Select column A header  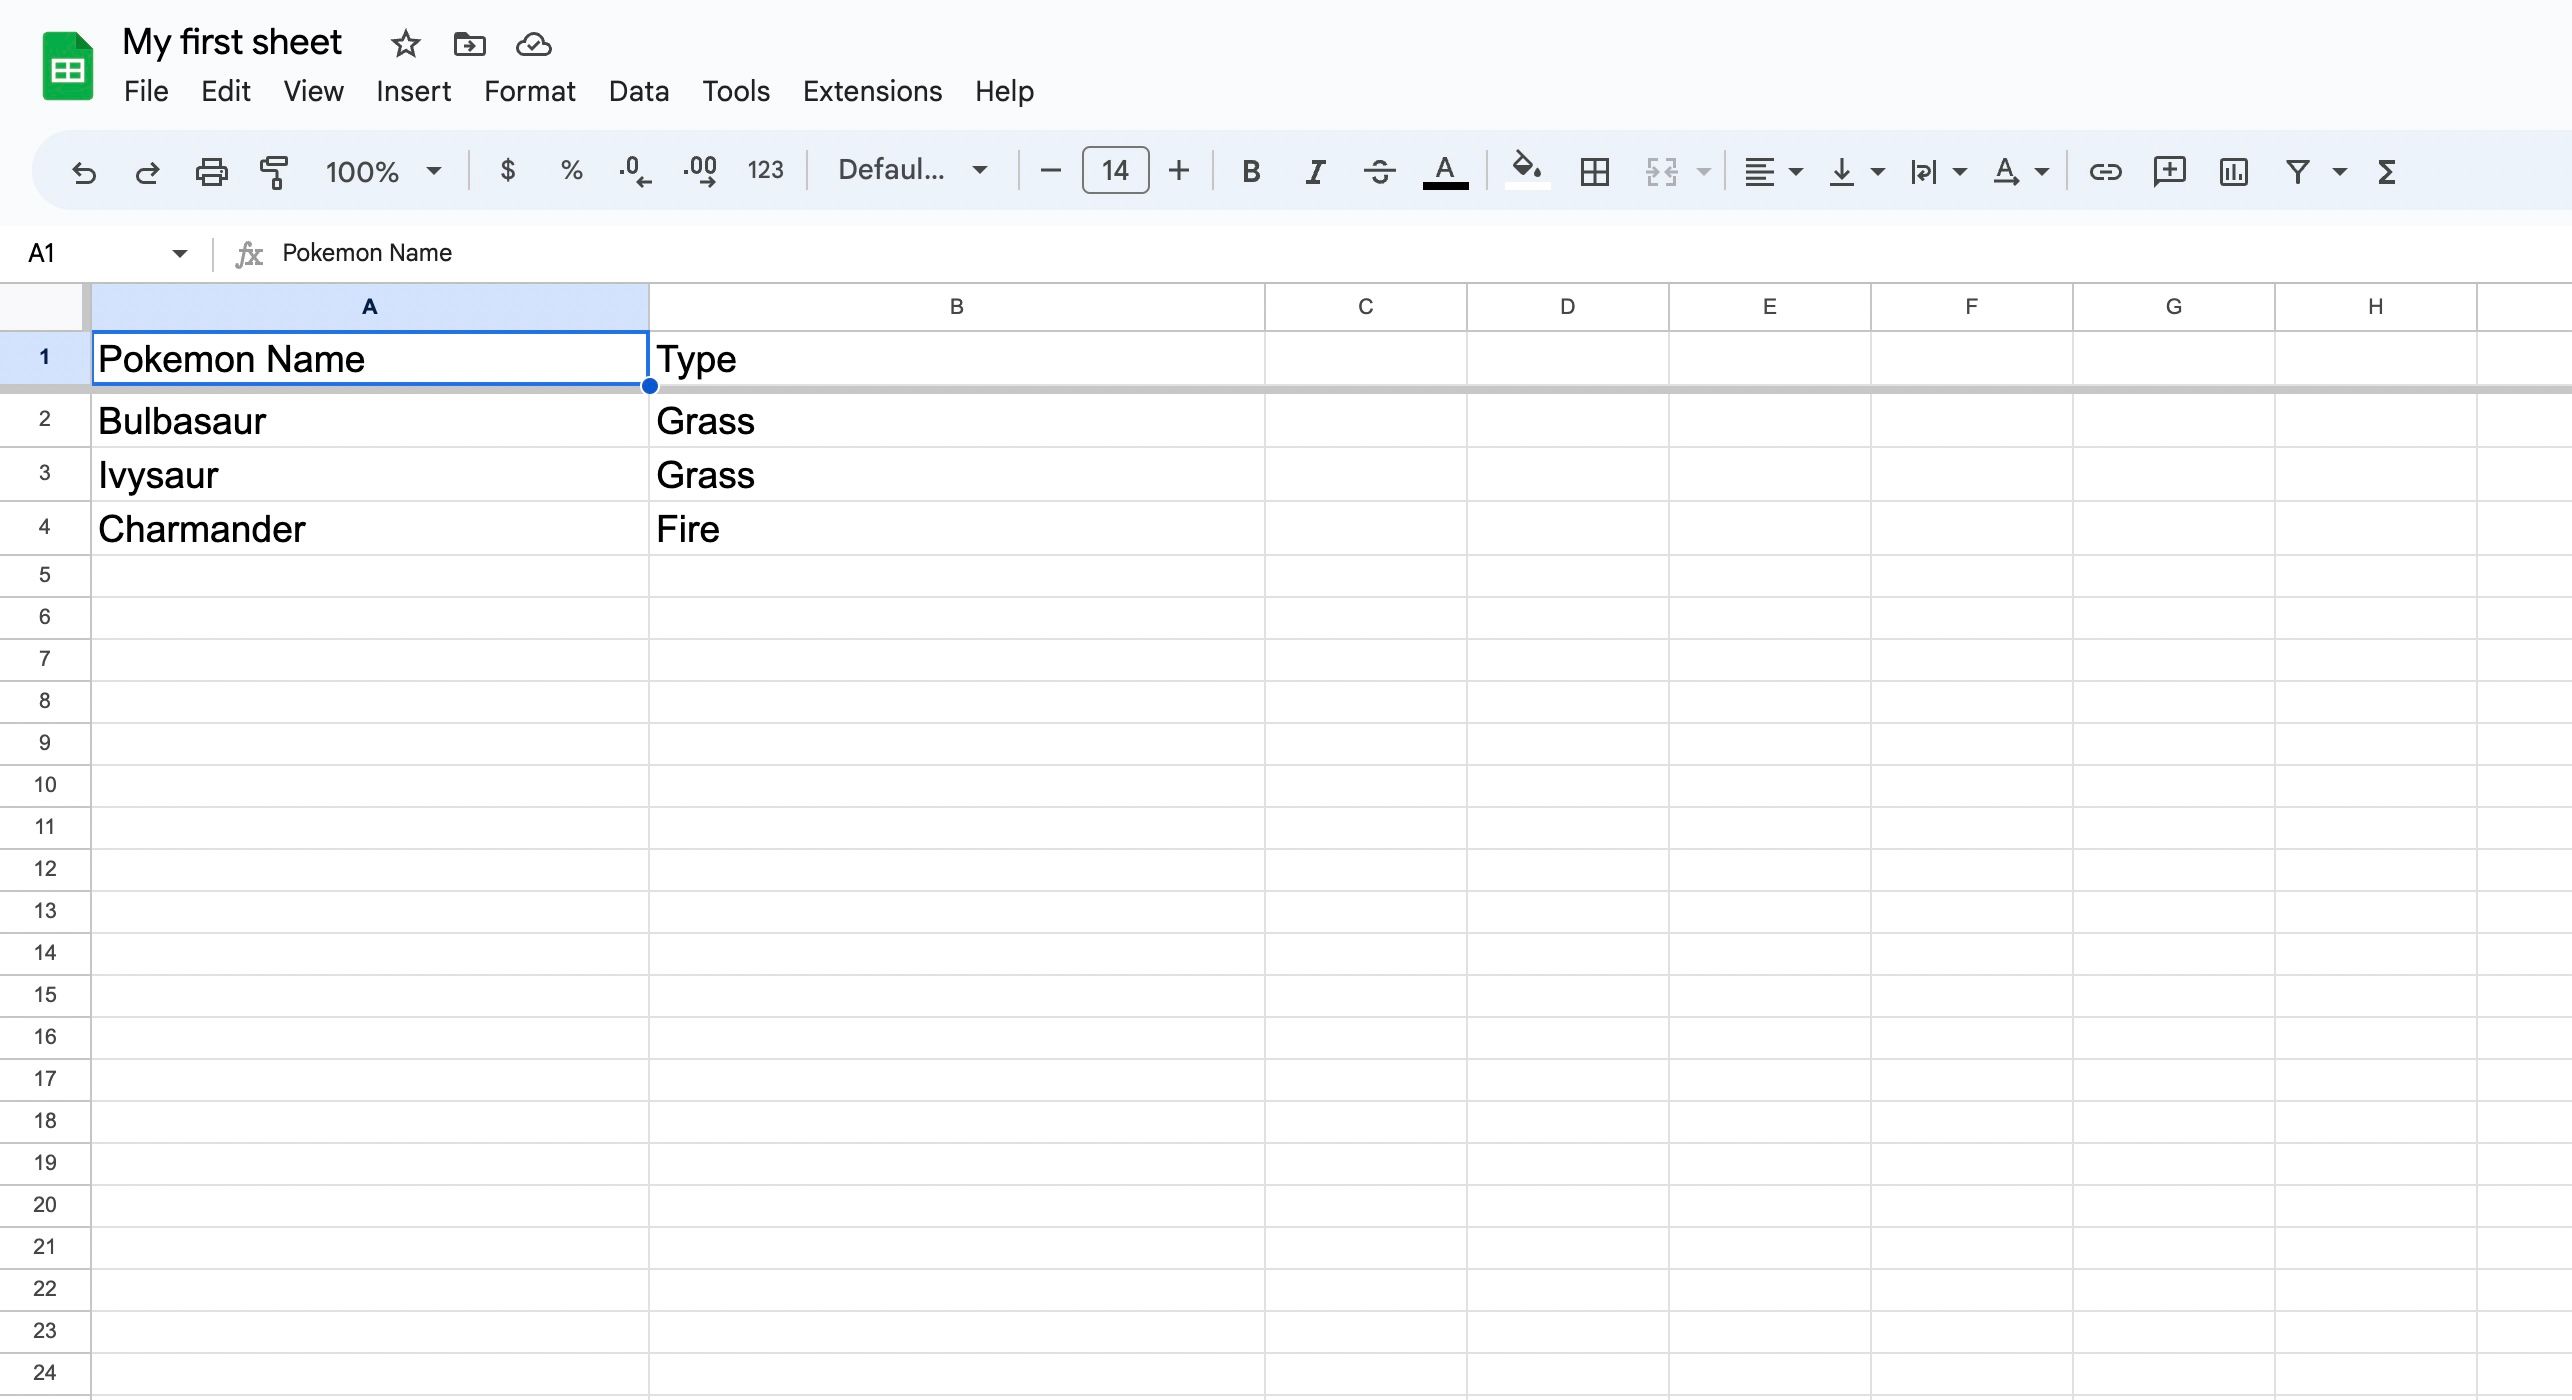[370, 307]
